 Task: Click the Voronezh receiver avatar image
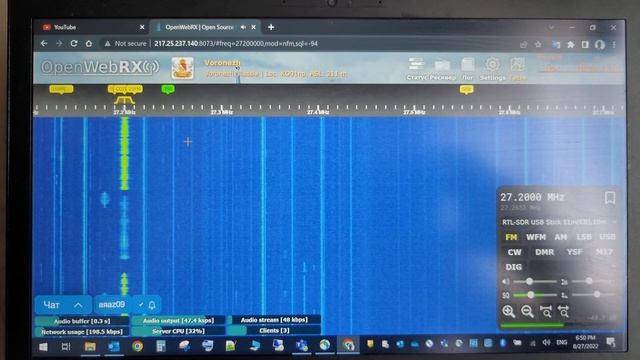click(182, 68)
